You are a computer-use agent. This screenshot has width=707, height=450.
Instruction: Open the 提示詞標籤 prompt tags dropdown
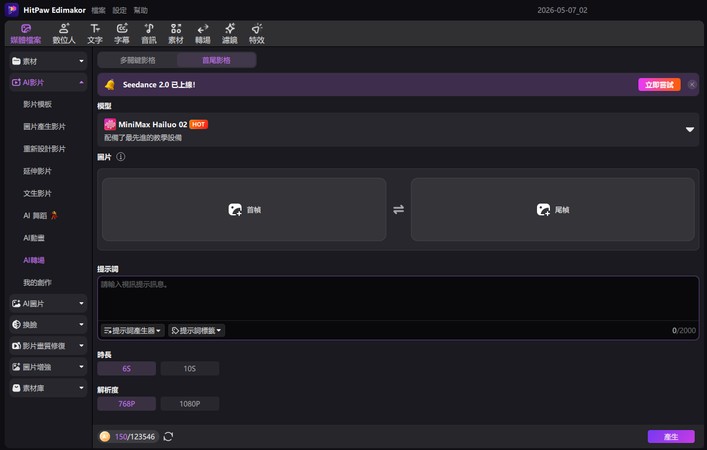click(197, 331)
